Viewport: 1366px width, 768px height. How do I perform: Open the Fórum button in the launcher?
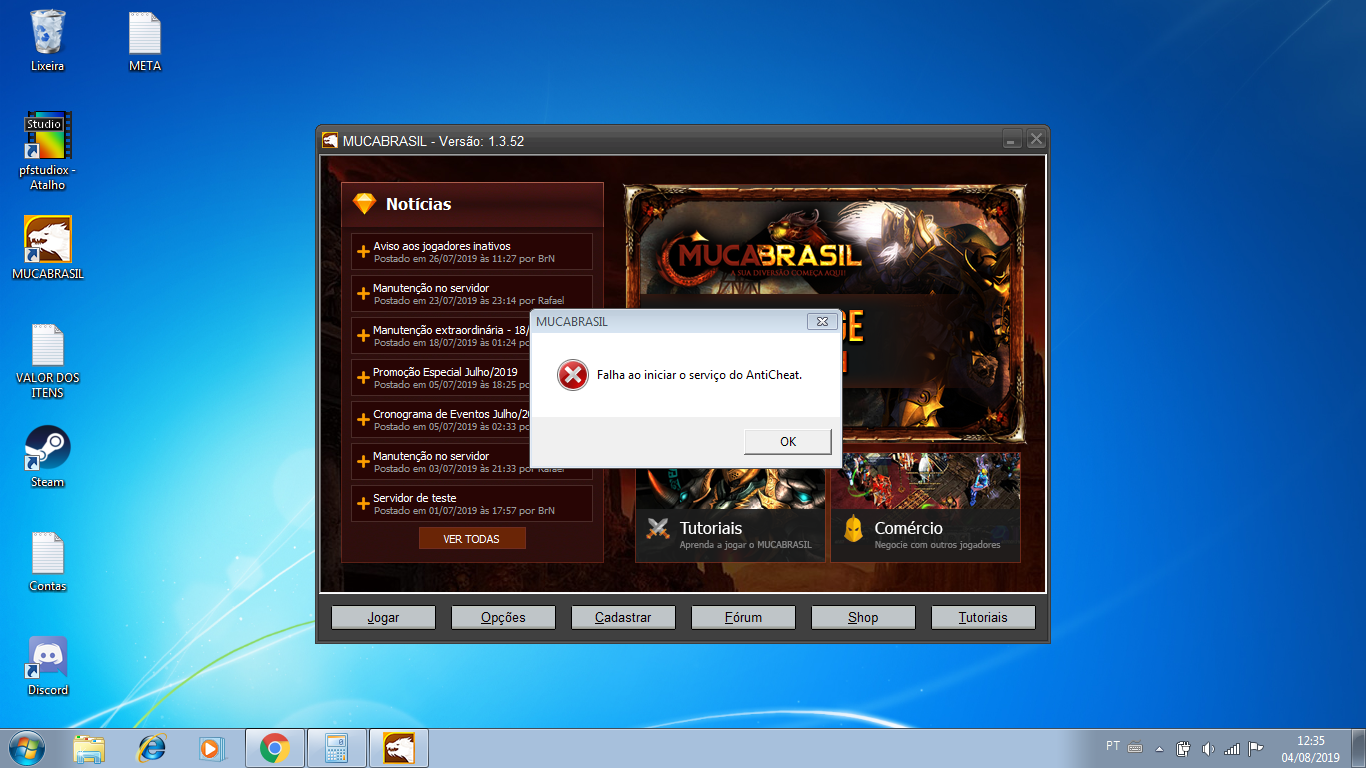coord(743,617)
